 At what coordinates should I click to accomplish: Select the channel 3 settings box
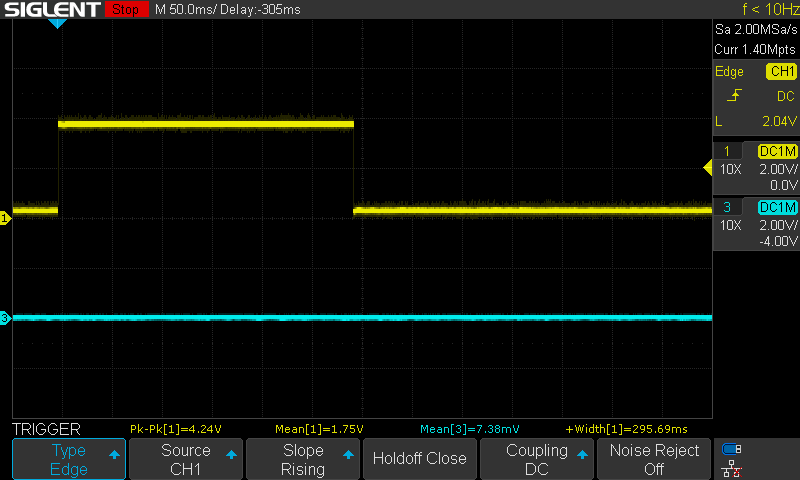(x=756, y=224)
